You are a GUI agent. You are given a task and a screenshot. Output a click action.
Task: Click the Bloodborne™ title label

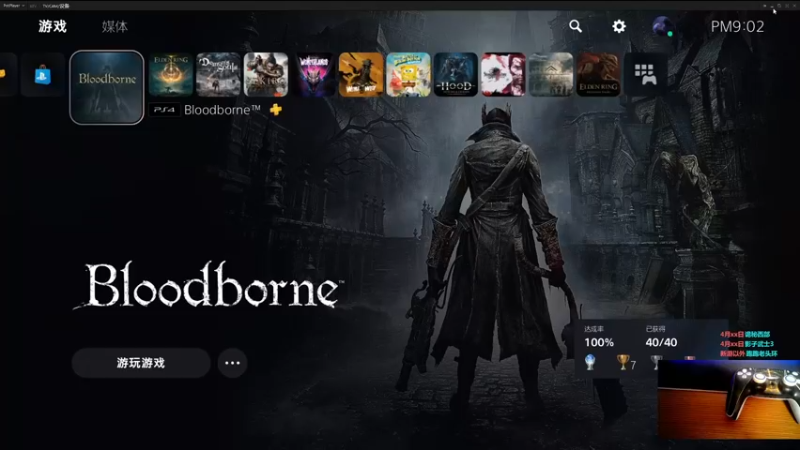pyautogui.click(x=222, y=110)
